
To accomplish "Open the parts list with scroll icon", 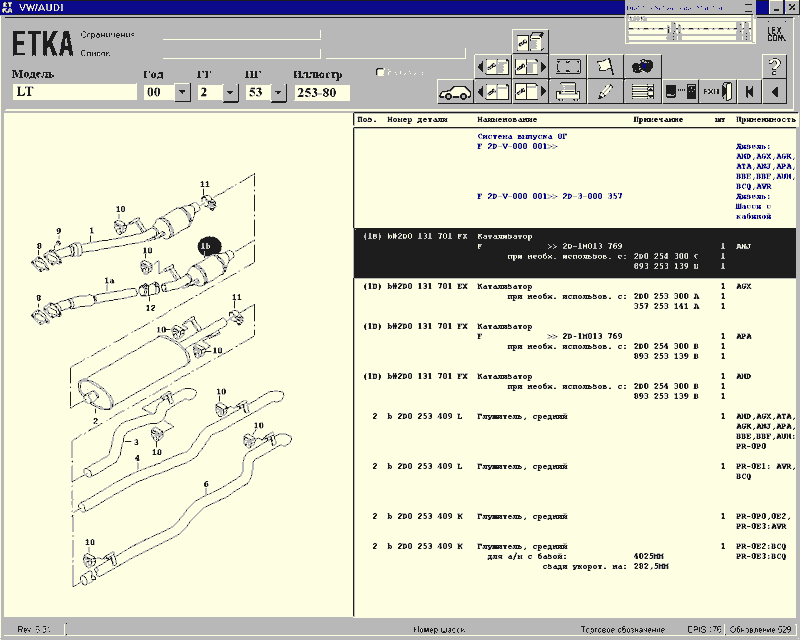I will click(x=642, y=92).
